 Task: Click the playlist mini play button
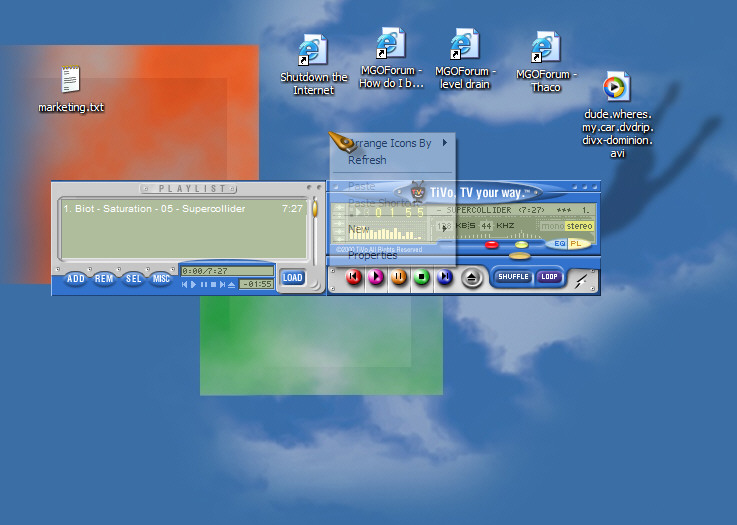coord(193,284)
